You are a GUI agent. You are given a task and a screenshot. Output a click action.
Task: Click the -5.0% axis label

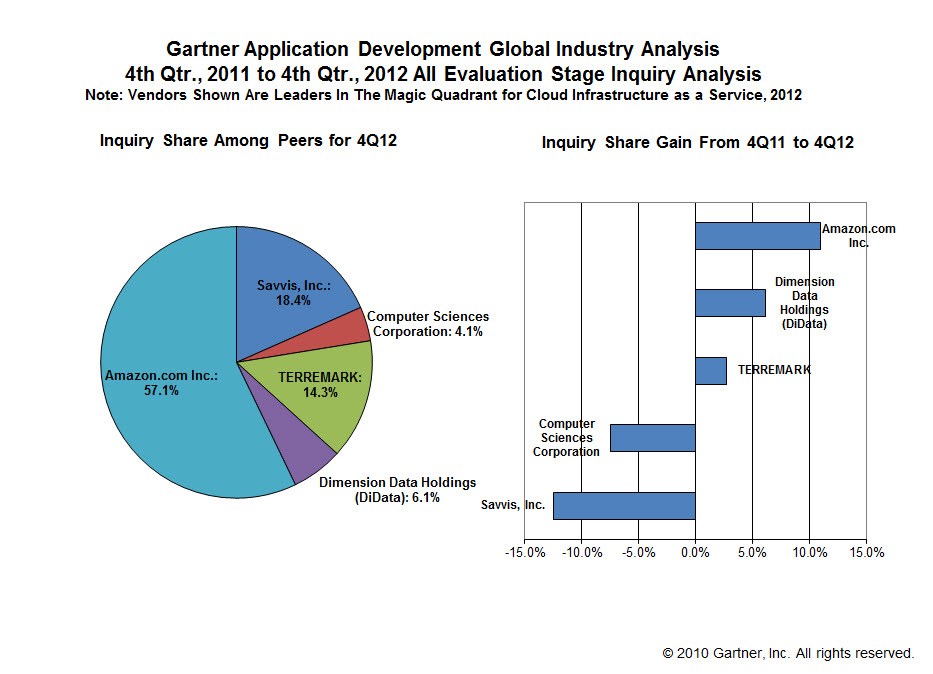tap(638, 553)
